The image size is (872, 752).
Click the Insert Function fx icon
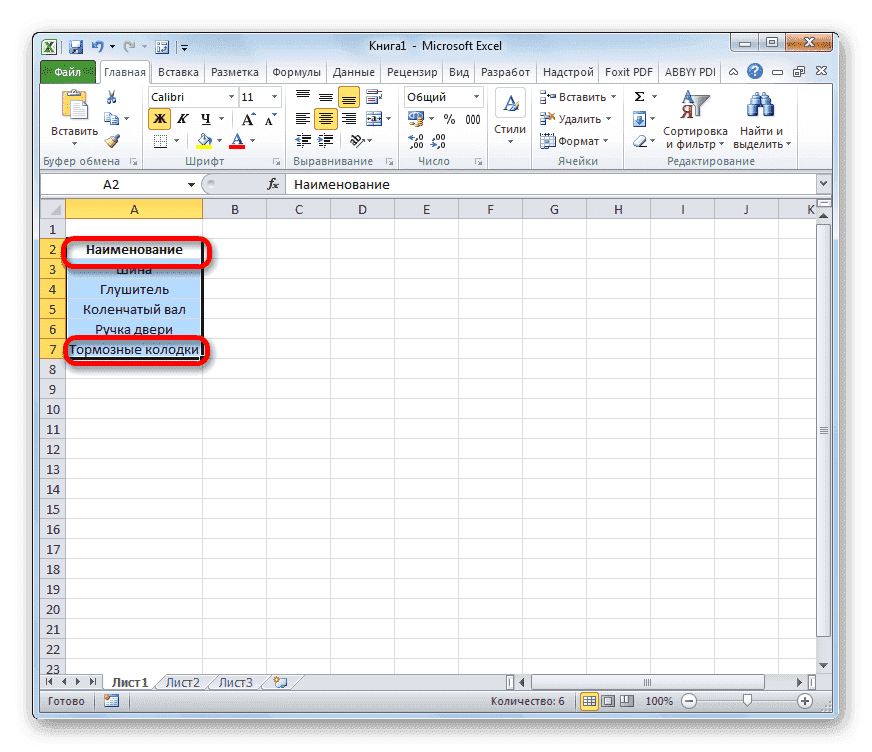273,184
